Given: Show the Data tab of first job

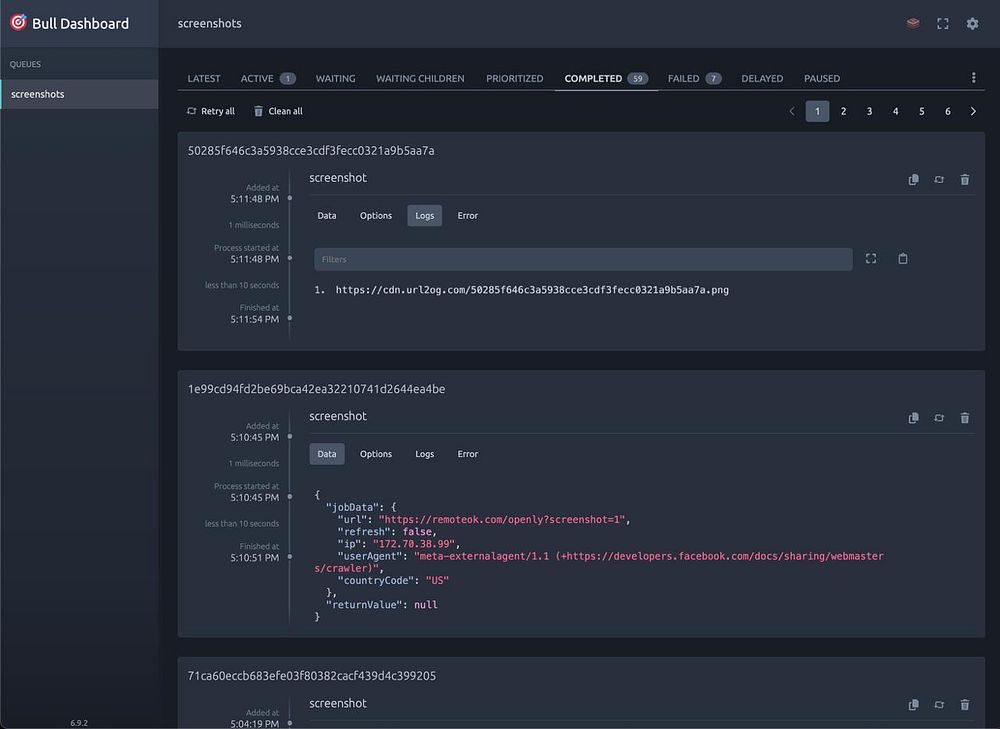Looking at the screenshot, I should click(x=327, y=216).
